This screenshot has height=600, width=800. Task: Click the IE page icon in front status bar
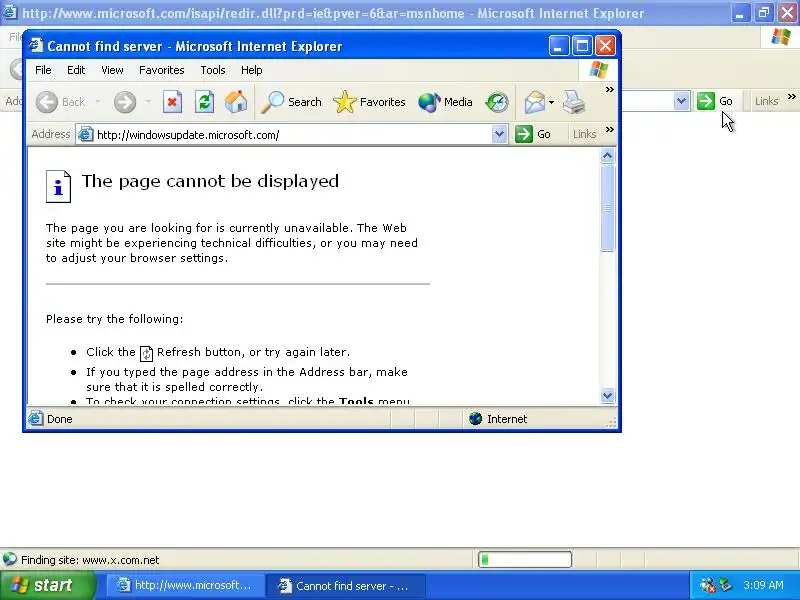(x=36, y=419)
